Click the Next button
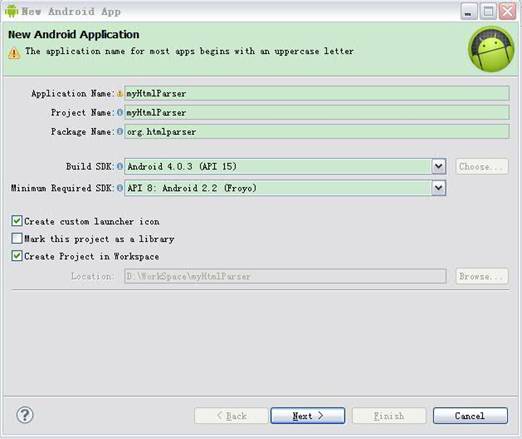This screenshot has height=439, width=522. click(308, 416)
